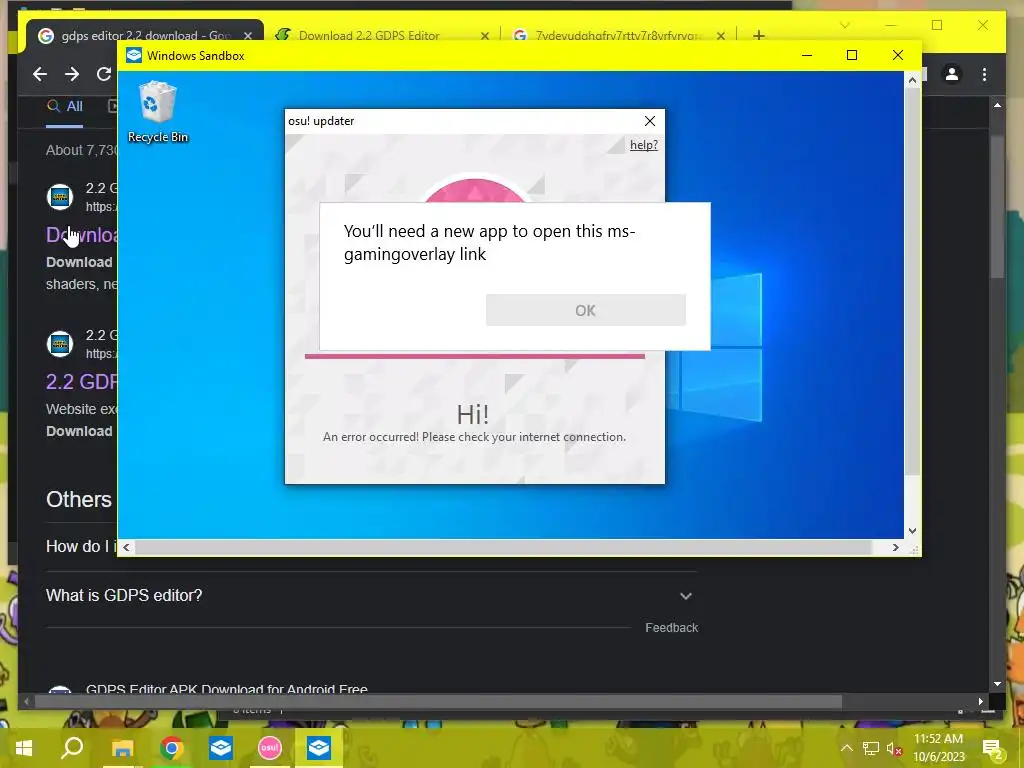1024x768 pixels.
Task: Open Windows taskbar search
Action: [x=72, y=748]
